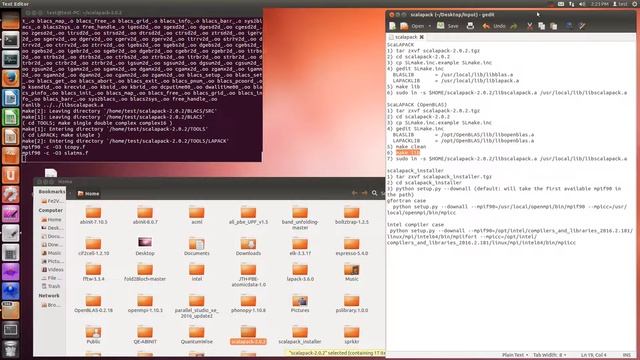Select the acml folder
Screen dimensions: 640x360
point(196,216)
